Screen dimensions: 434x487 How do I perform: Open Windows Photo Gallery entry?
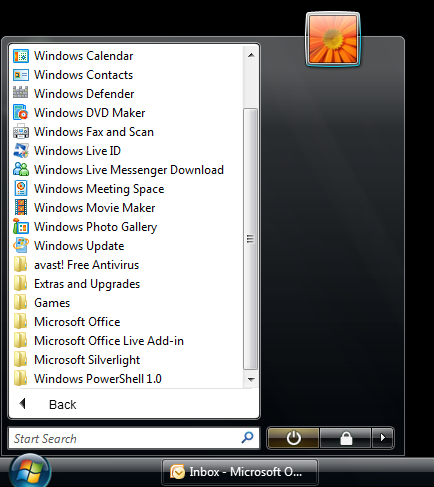[x=95, y=227]
